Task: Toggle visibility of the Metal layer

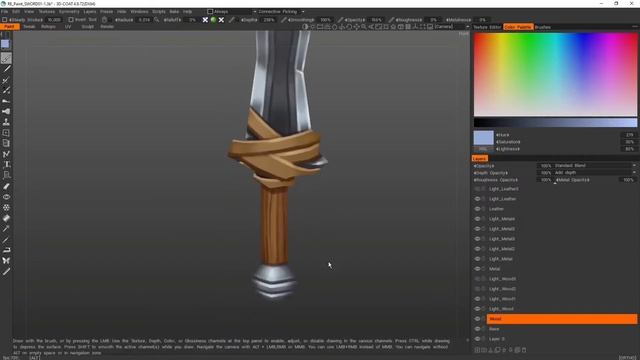Action: [477, 269]
